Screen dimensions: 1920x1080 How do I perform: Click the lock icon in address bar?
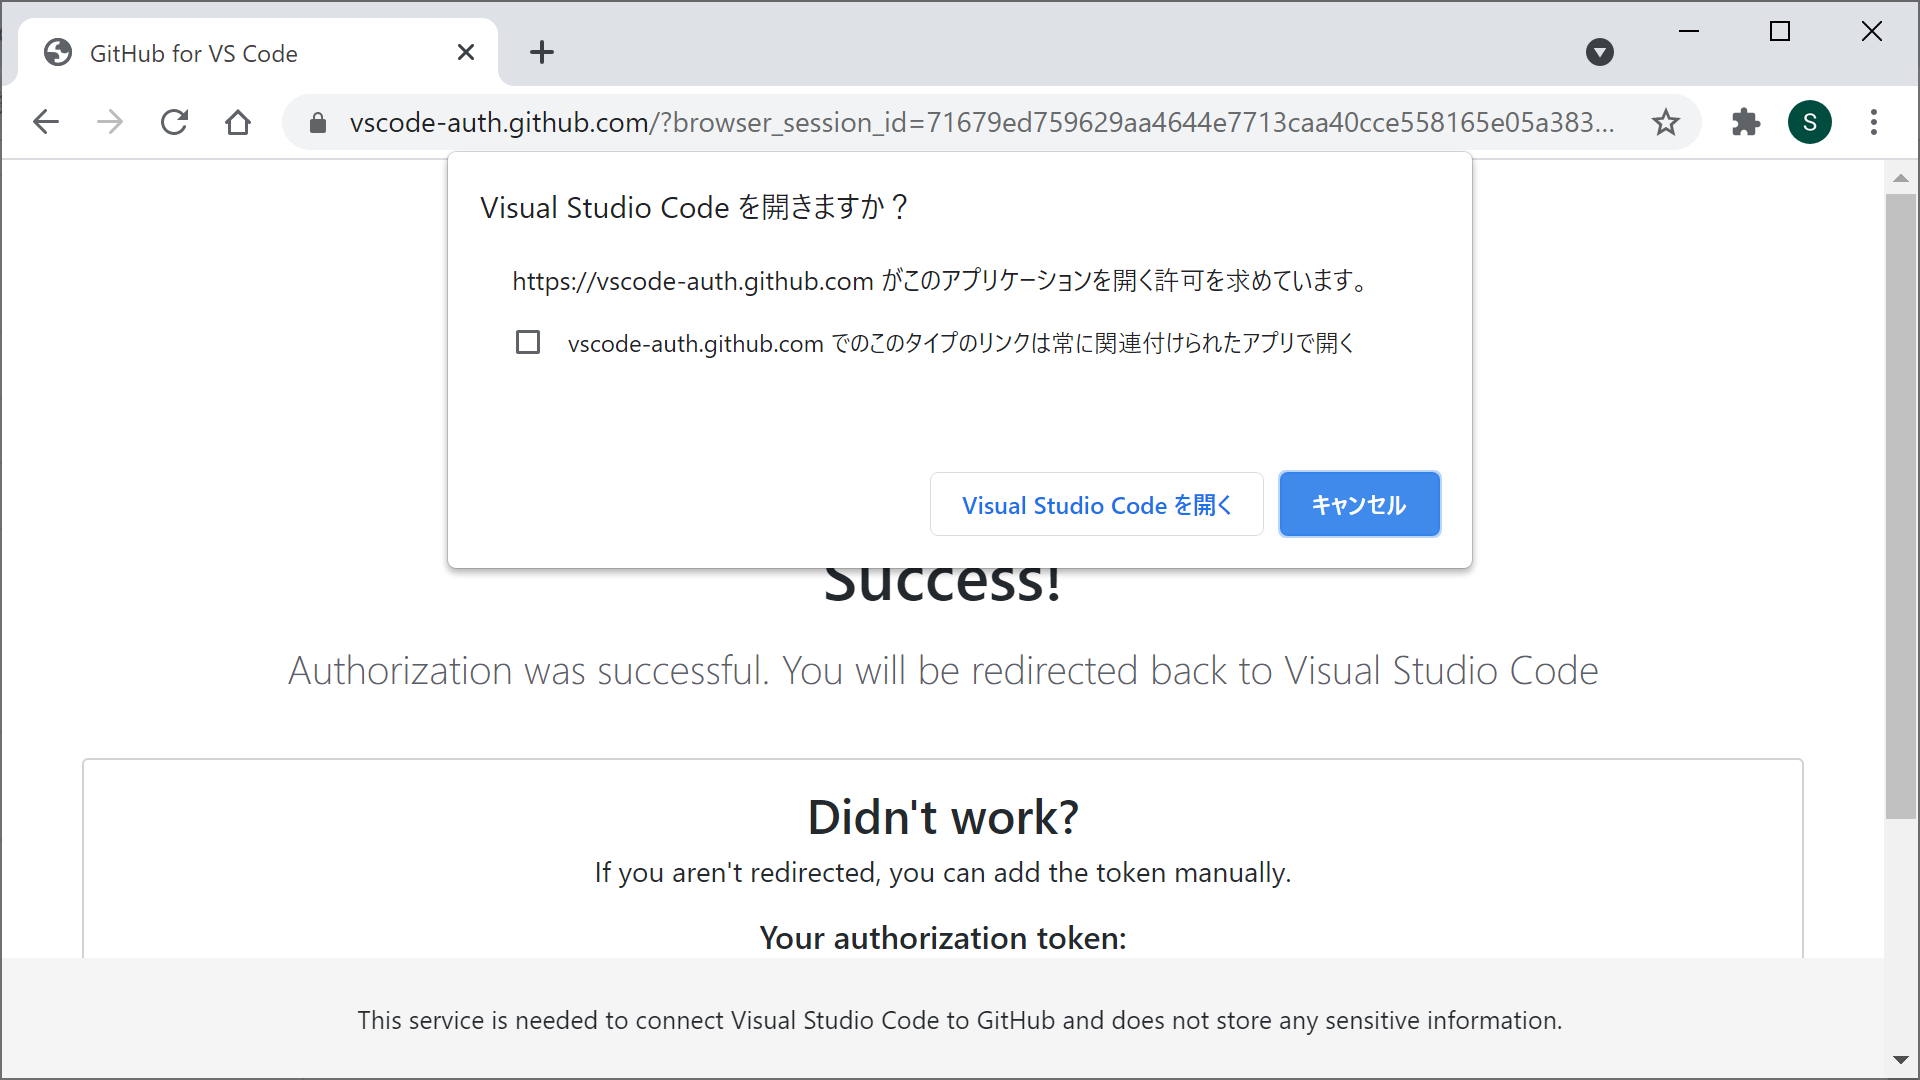318,122
